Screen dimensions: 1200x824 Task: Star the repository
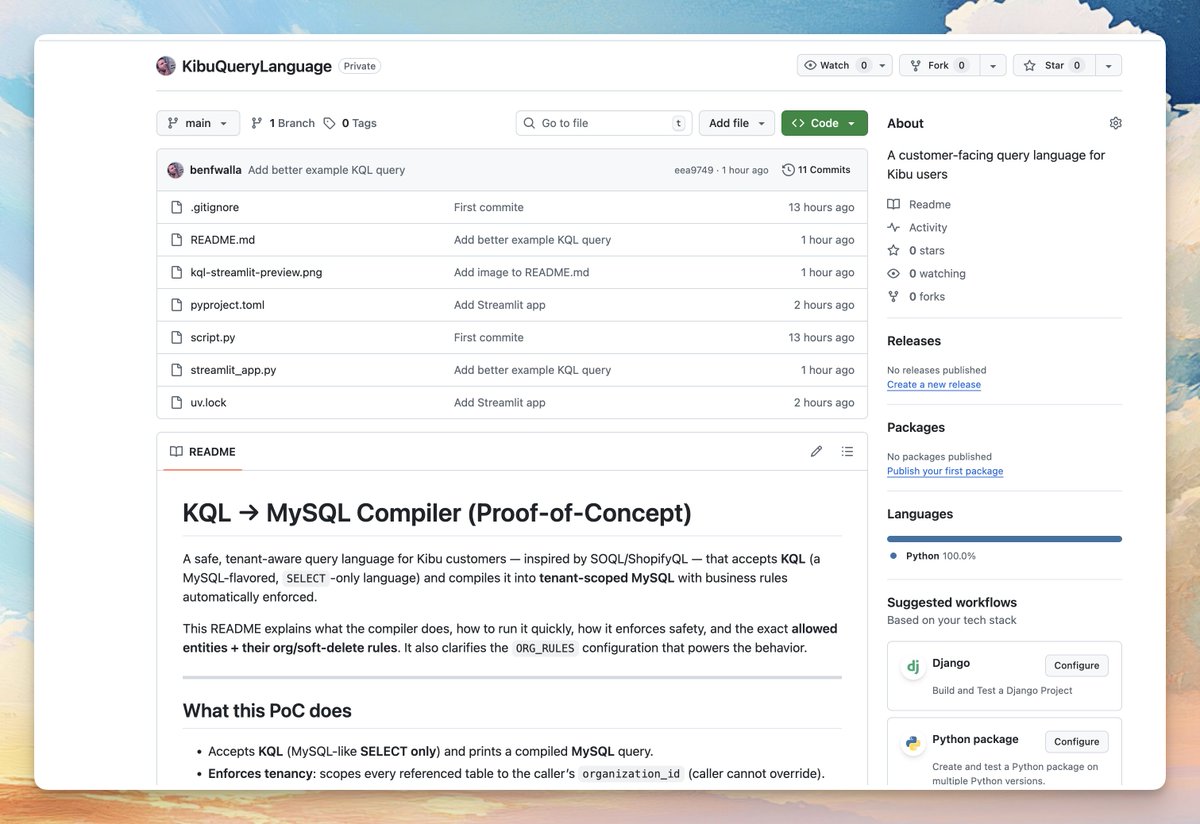(1054, 65)
